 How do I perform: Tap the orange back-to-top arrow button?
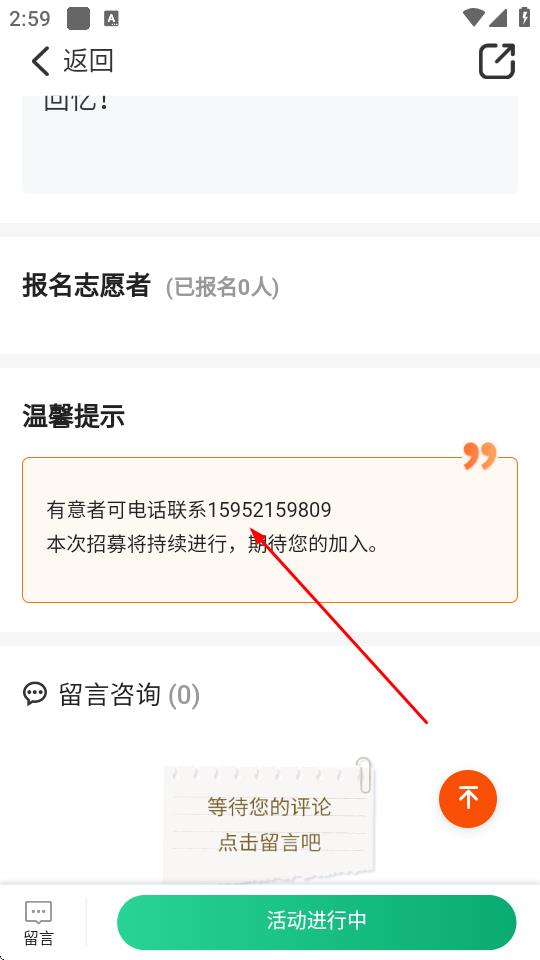468,798
